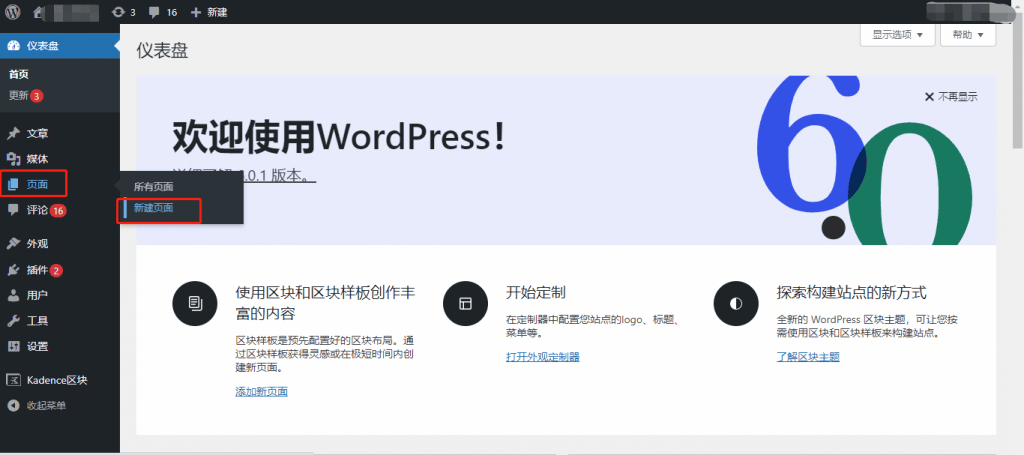Select 首页 under dashboard
The image size is (1024, 455).
tap(18, 74)
